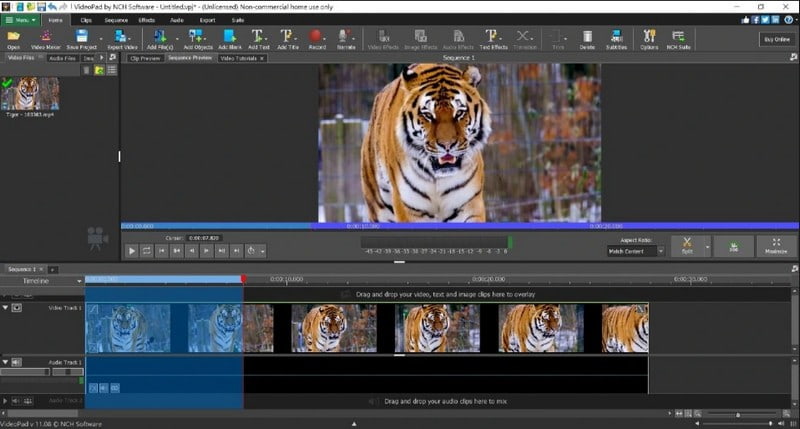Click the Twitter share icon

(x=765, y=20)
